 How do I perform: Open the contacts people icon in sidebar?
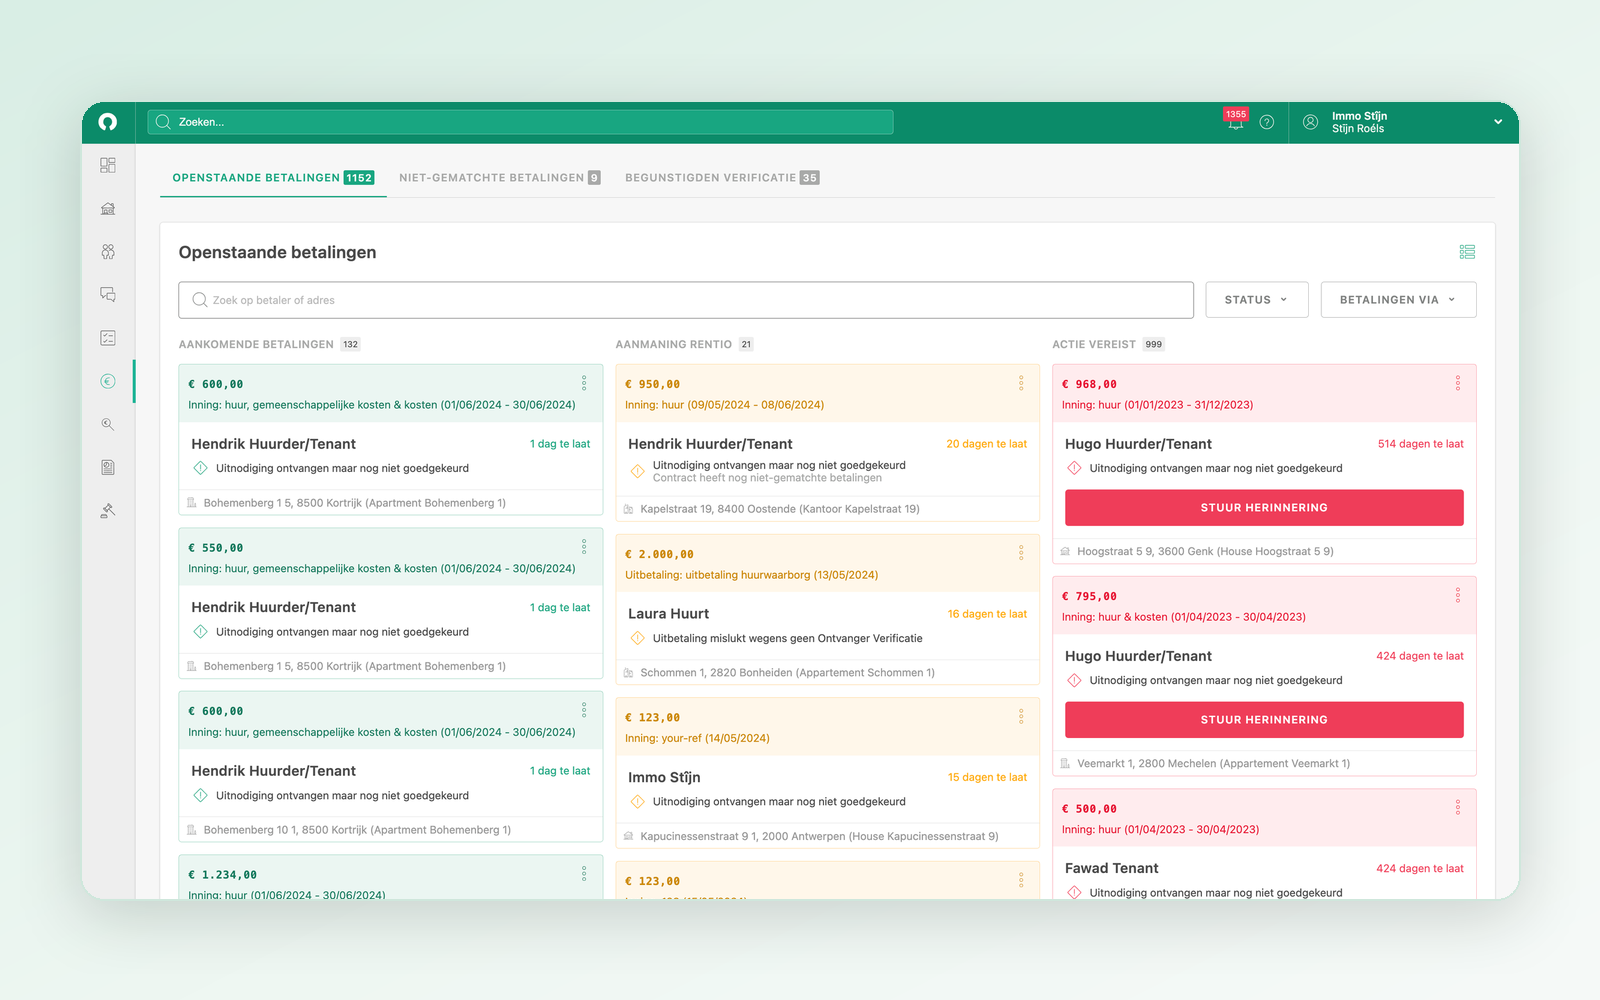(108, 251)
